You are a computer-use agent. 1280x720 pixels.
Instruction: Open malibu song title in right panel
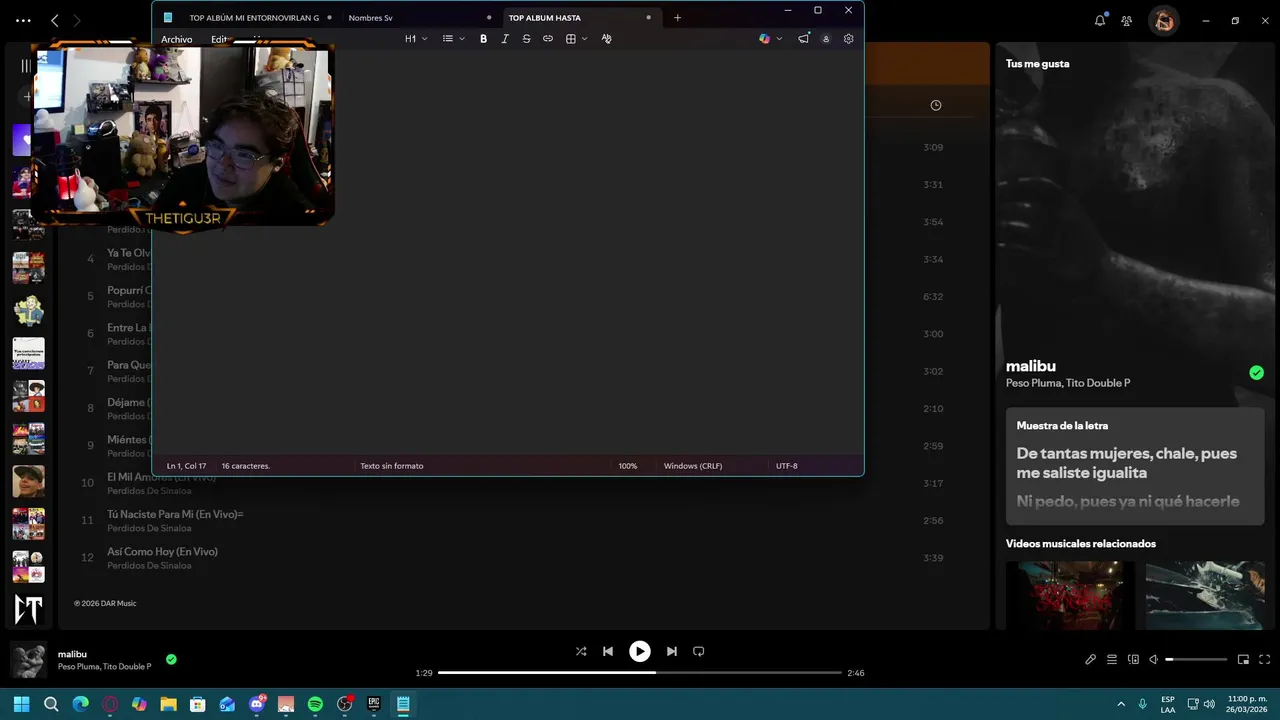point(1031,366)
